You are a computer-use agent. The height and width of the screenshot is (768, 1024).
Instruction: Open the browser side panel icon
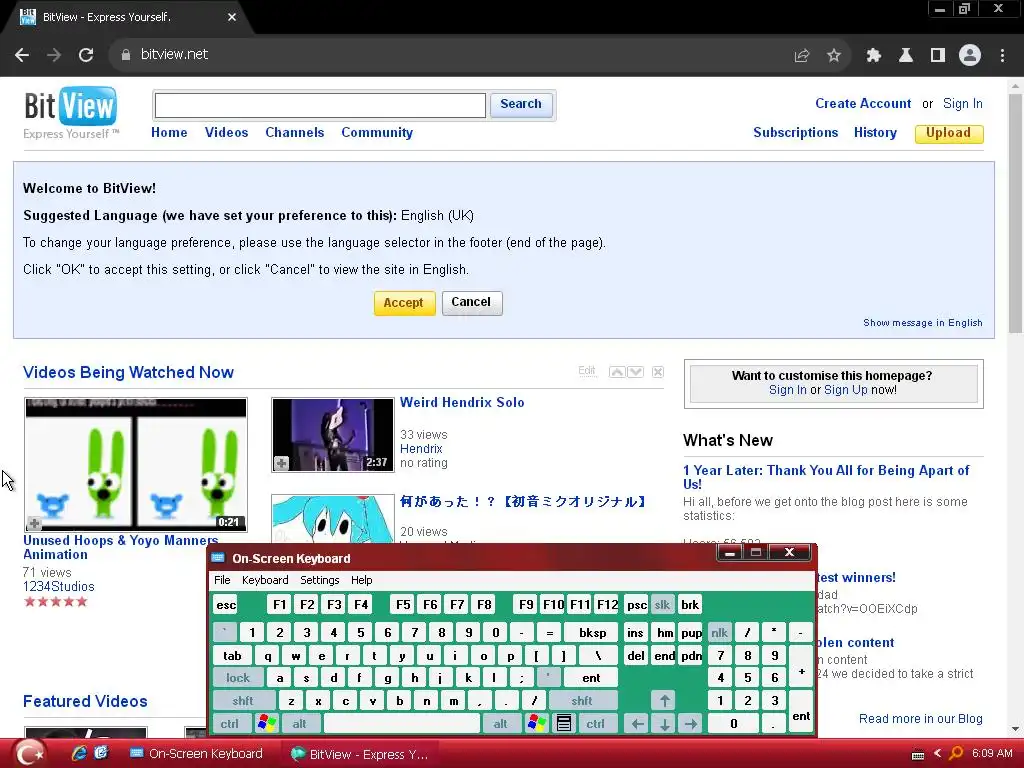(x=938, y=56)
